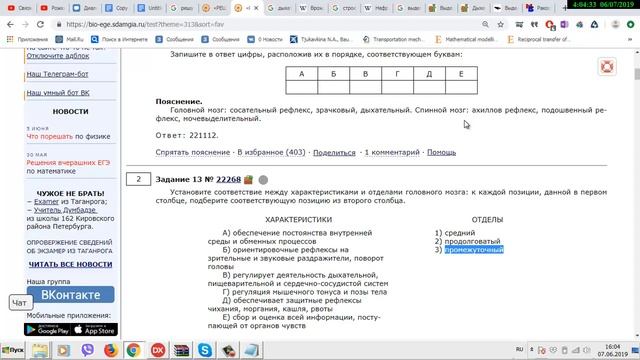640x360 pixels.
Task: Open the Mail.Ru bookmark
Action: coord(69,40)
